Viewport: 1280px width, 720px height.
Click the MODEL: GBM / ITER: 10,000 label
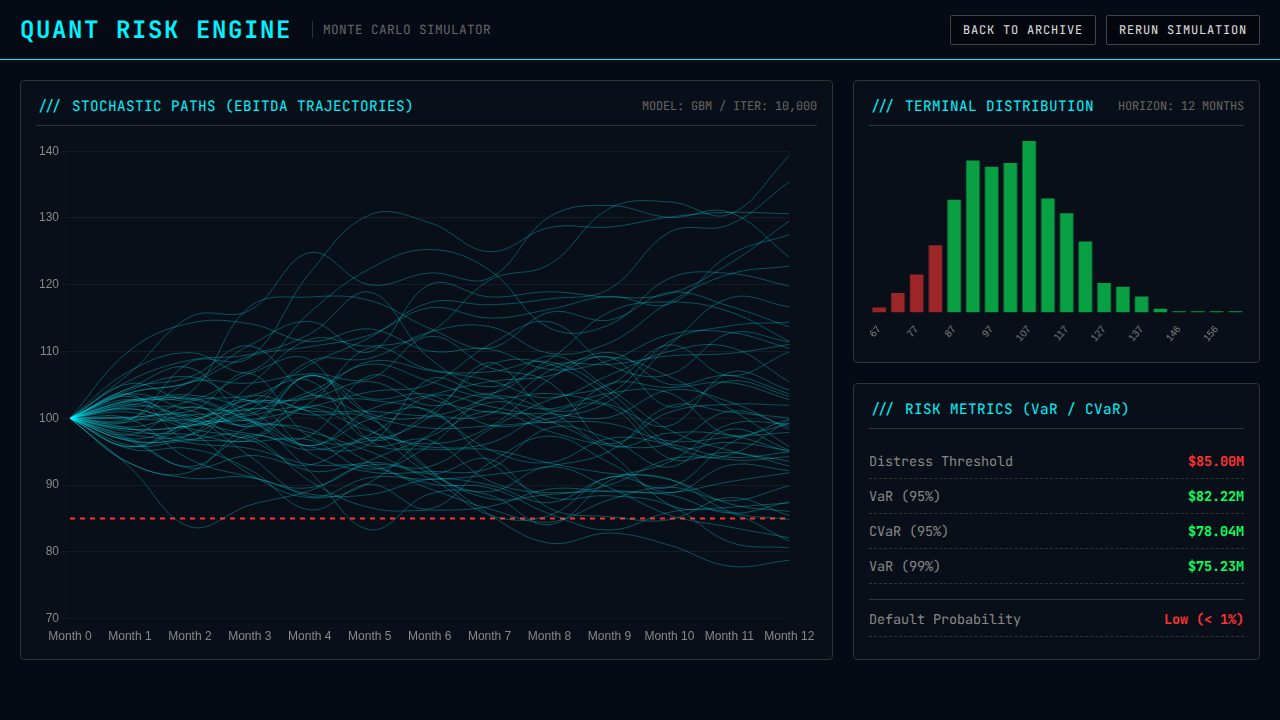tap(729, 106)
